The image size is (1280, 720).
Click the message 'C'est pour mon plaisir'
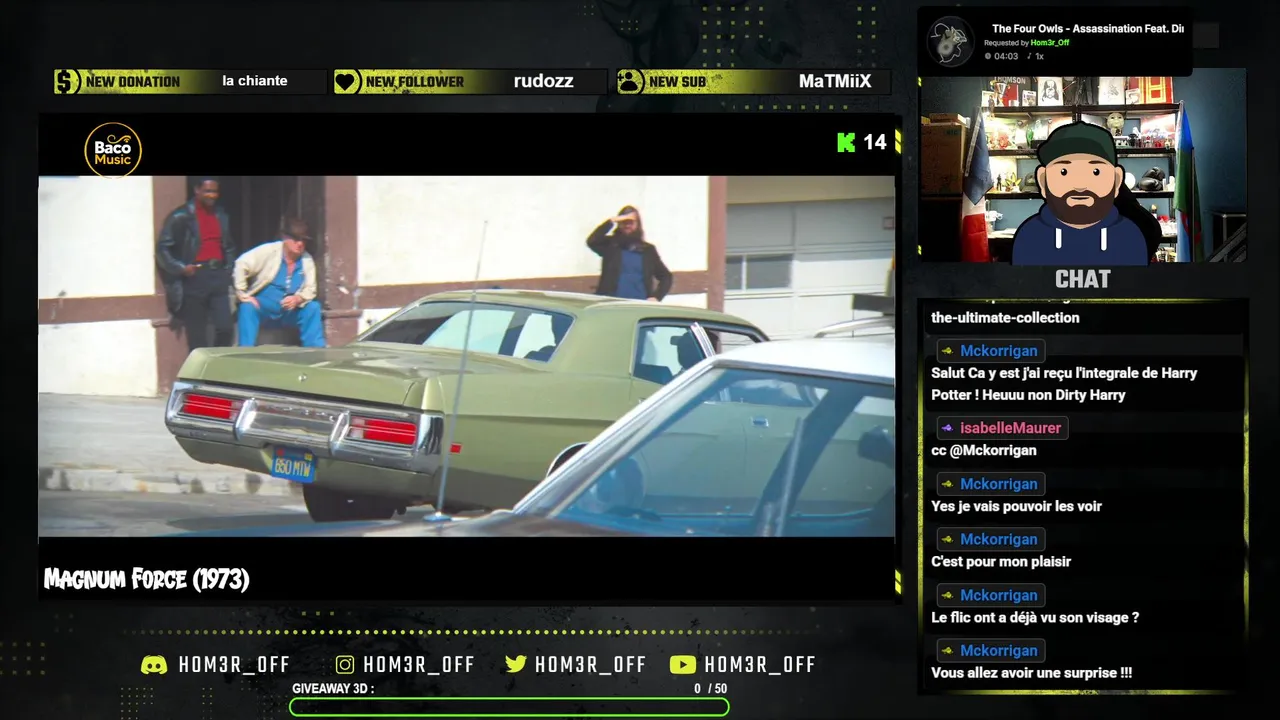point(1001,562)
